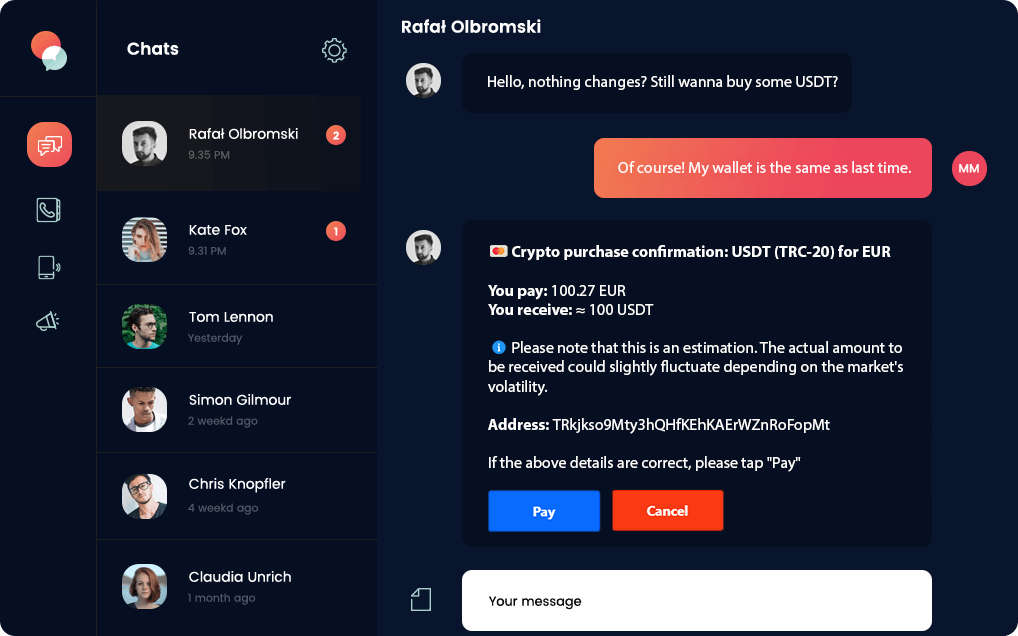Select Tom Lennon in chat list

pyautogui.click(x=229, y=326)
